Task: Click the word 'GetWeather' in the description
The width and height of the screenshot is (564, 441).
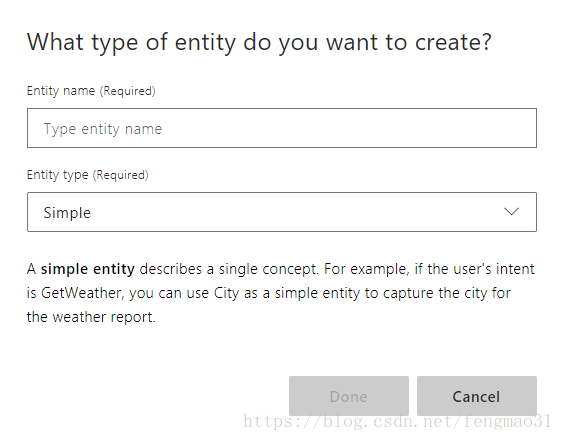Action: 82,293
